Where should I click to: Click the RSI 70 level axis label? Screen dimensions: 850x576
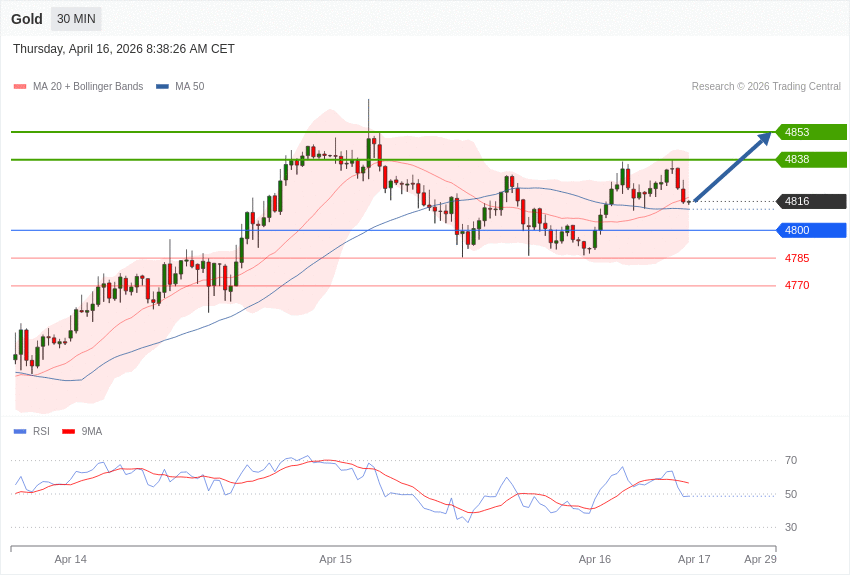[791, 460]
